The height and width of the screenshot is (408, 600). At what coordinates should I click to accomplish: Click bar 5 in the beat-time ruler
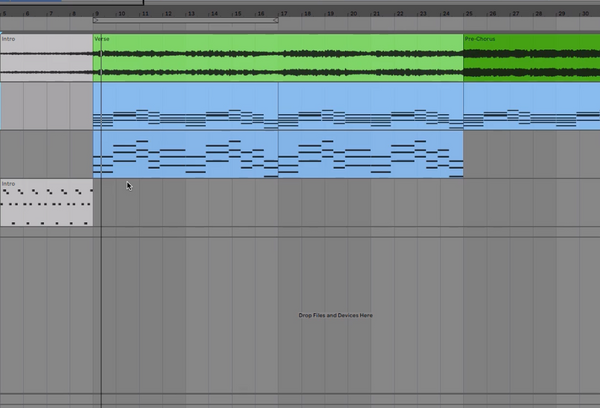coord(5,14)
